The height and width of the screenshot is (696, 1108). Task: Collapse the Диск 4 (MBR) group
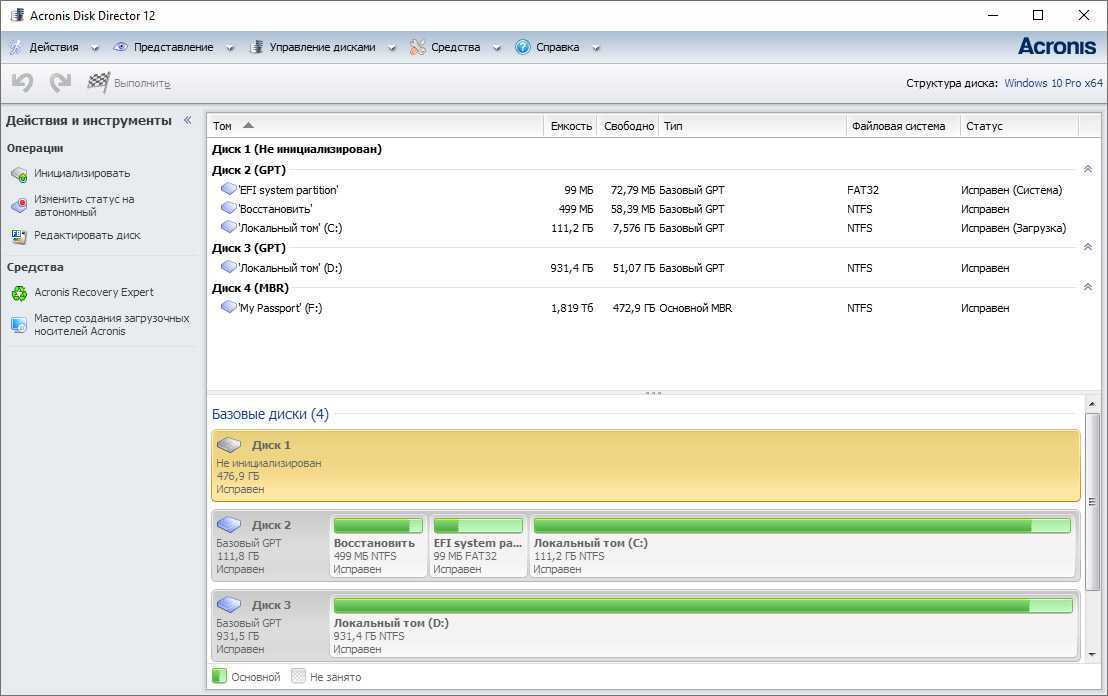pos(1087,288)
